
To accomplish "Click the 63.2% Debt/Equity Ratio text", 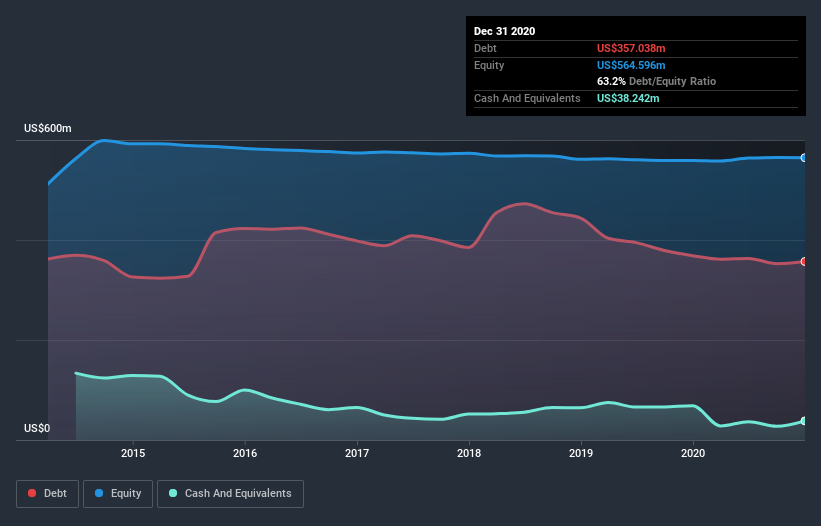I will pos(657,82).
